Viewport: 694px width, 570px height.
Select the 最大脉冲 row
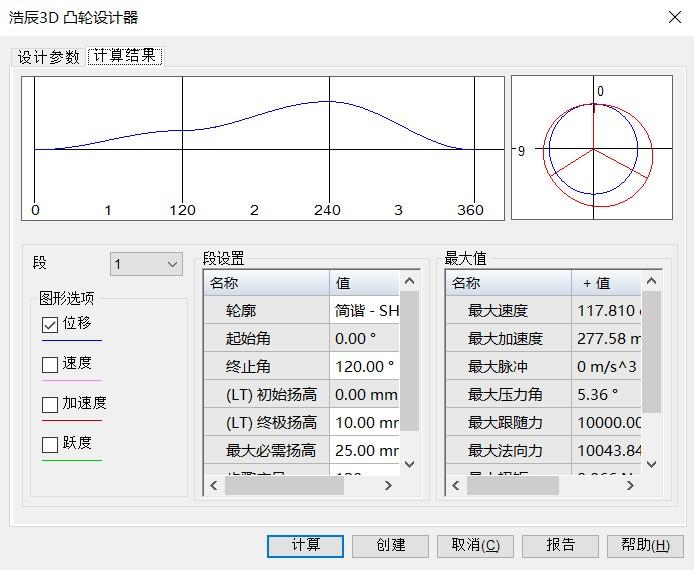pos(544,366)
